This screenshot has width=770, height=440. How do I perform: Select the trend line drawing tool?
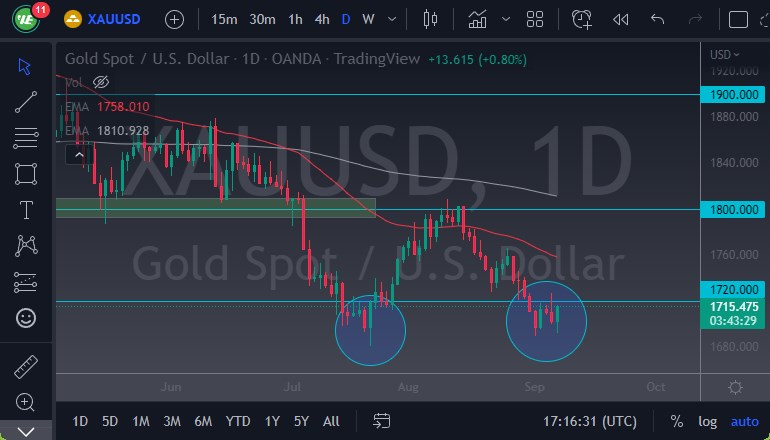pos(26,101)
